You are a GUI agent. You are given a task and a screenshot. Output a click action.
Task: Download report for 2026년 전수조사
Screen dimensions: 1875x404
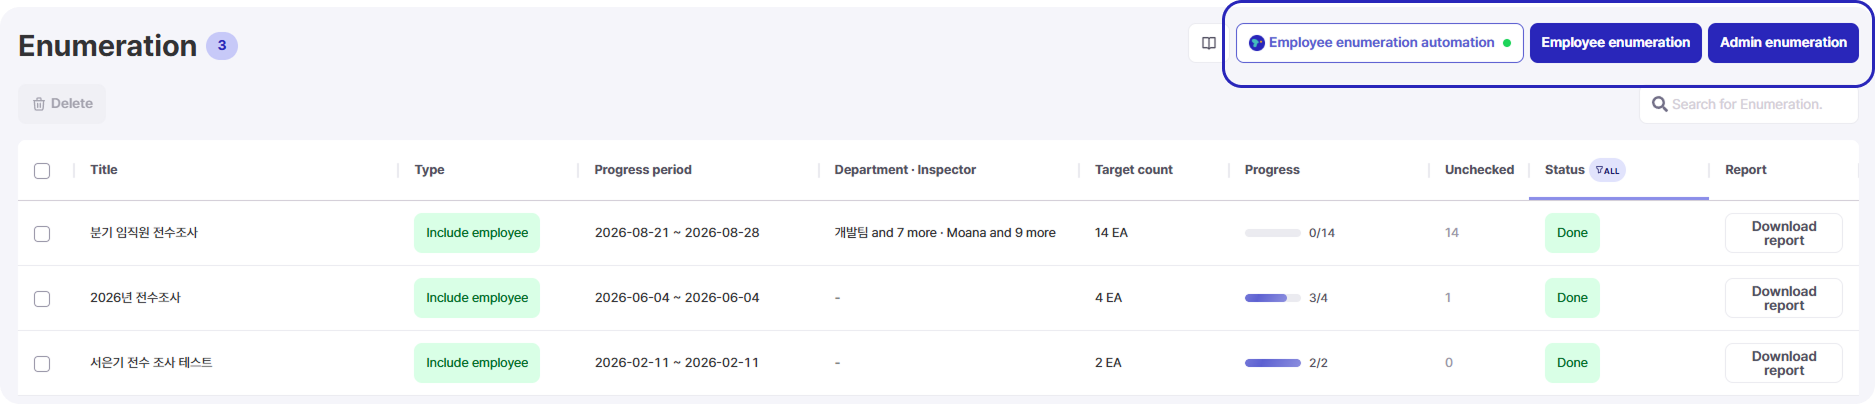(x=1783, y=298)
